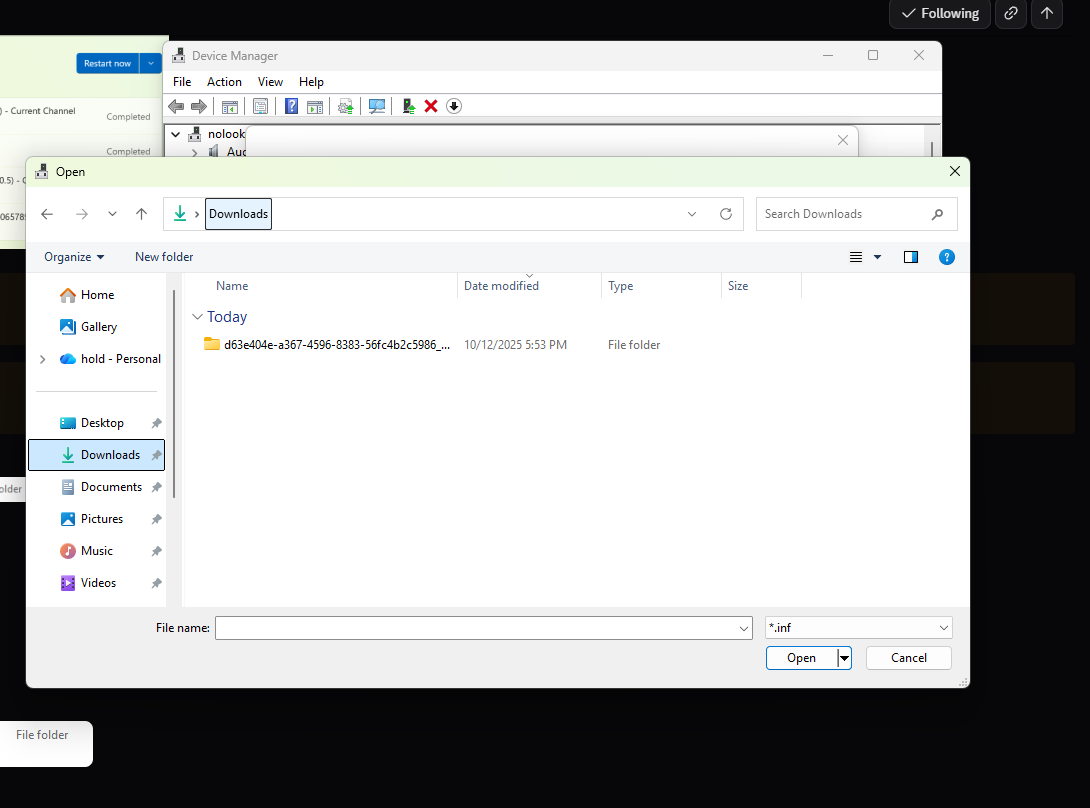Expand hold - Personal OneDrive tree node
The height and width of the screenshot is (808, 1090).
(42, 359)
